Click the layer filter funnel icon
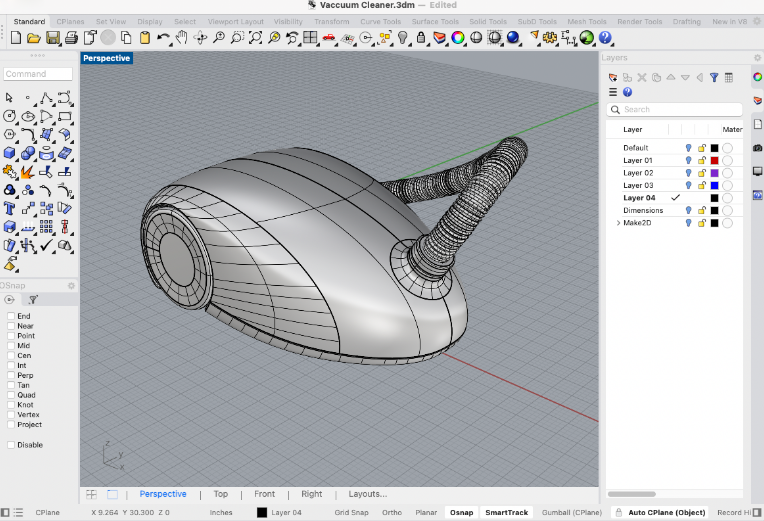764x521 pixels. (x=714, y=77)
